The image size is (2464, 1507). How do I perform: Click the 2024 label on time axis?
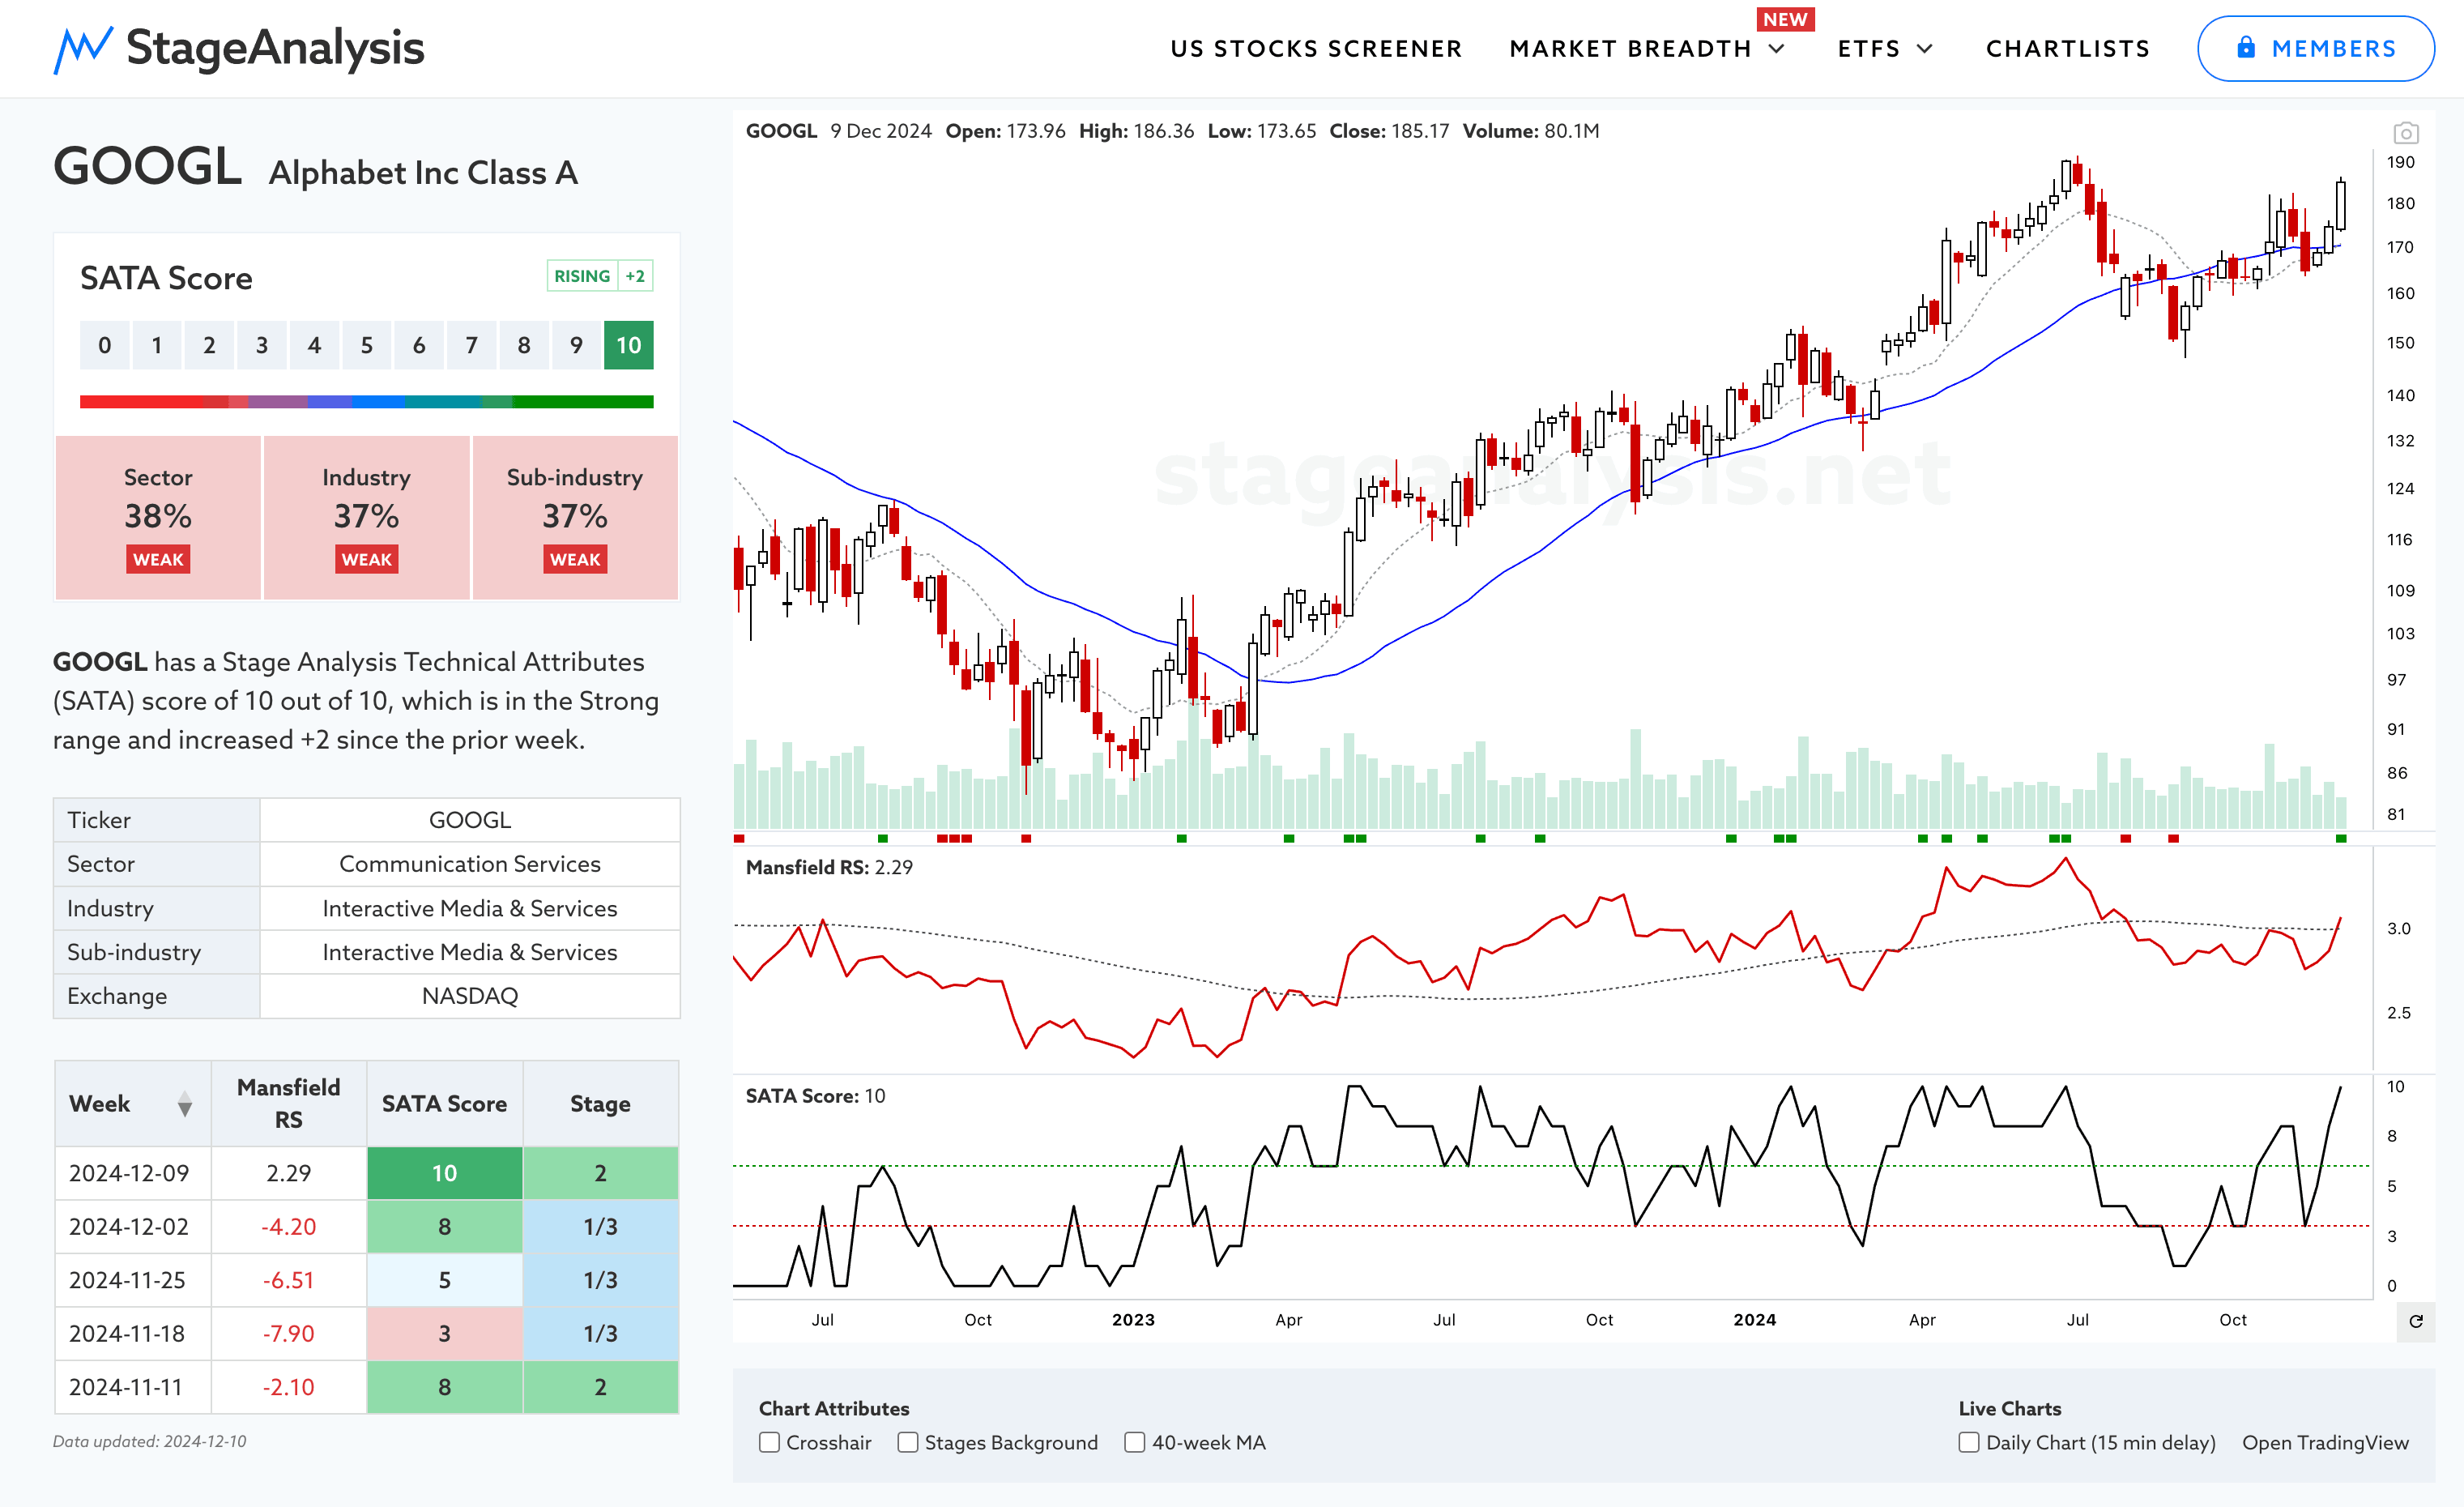[1755, 1320]
